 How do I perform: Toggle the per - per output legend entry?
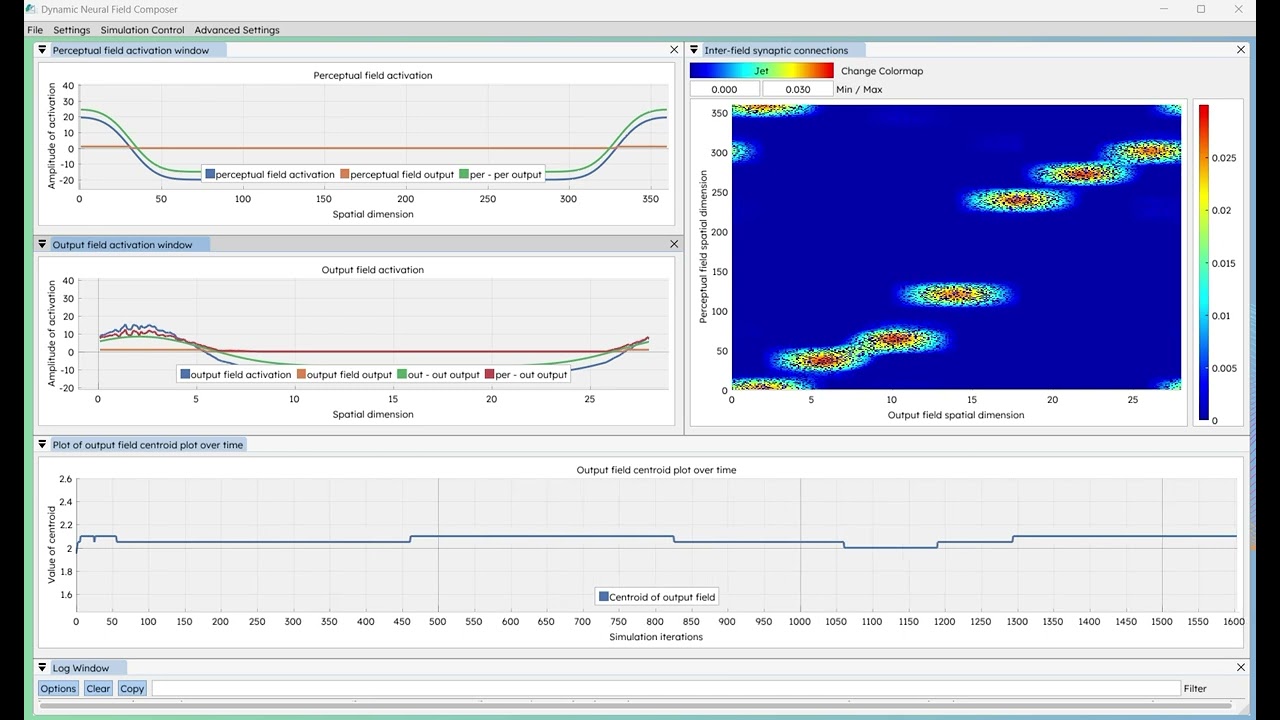[x=500, y=174]
